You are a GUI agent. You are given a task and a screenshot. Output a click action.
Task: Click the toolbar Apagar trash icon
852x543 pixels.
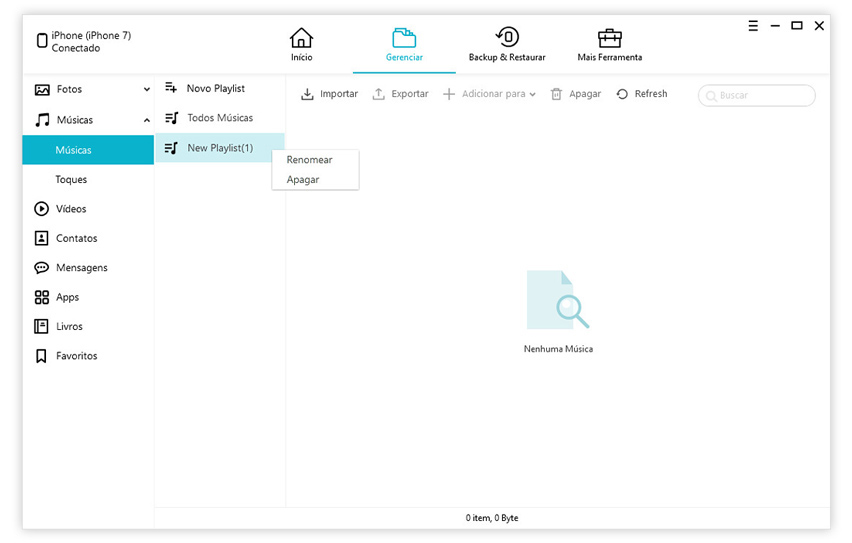556,94
